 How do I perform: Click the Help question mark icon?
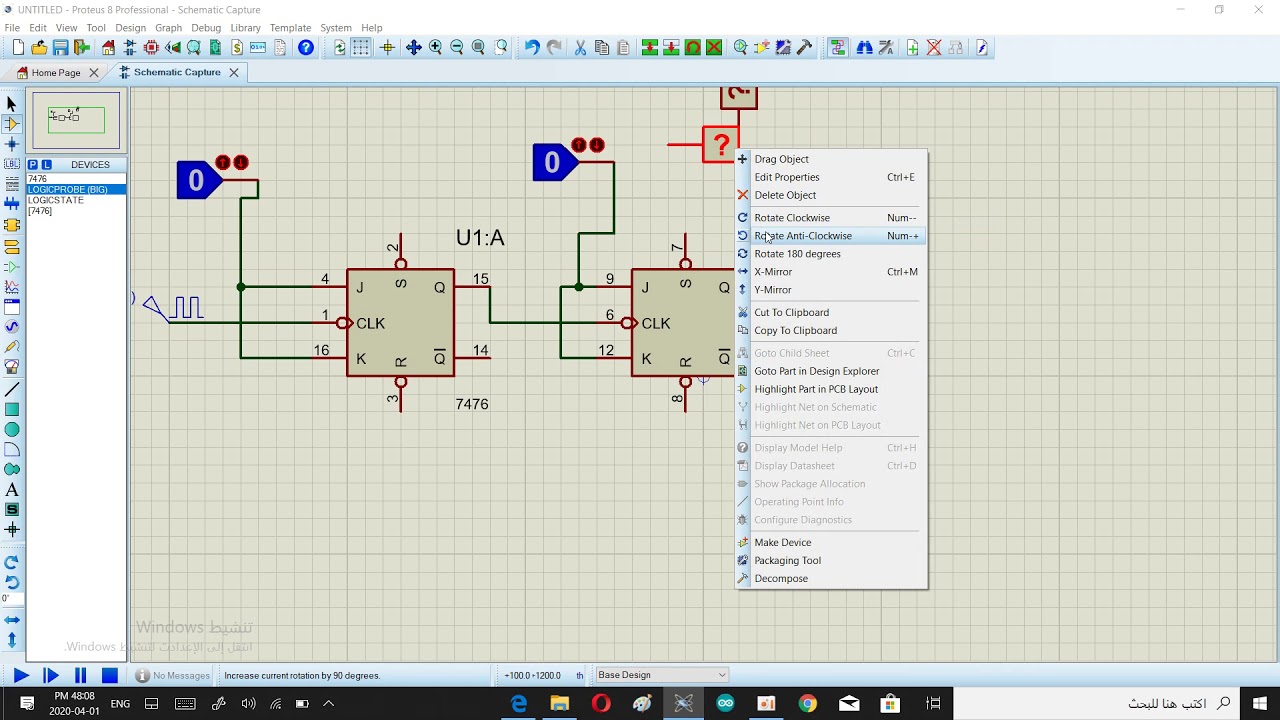[x=306, y=47]
